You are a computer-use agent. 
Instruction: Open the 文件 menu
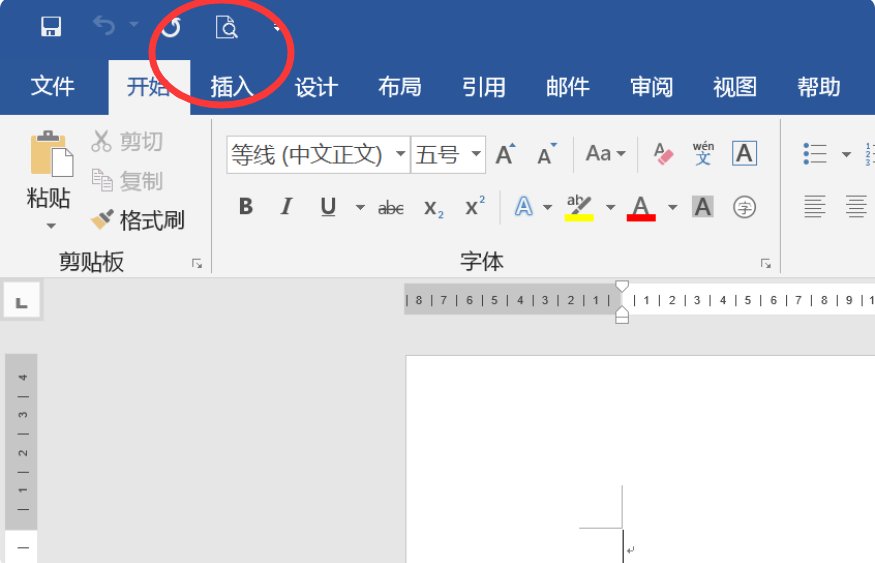point(52,86)
